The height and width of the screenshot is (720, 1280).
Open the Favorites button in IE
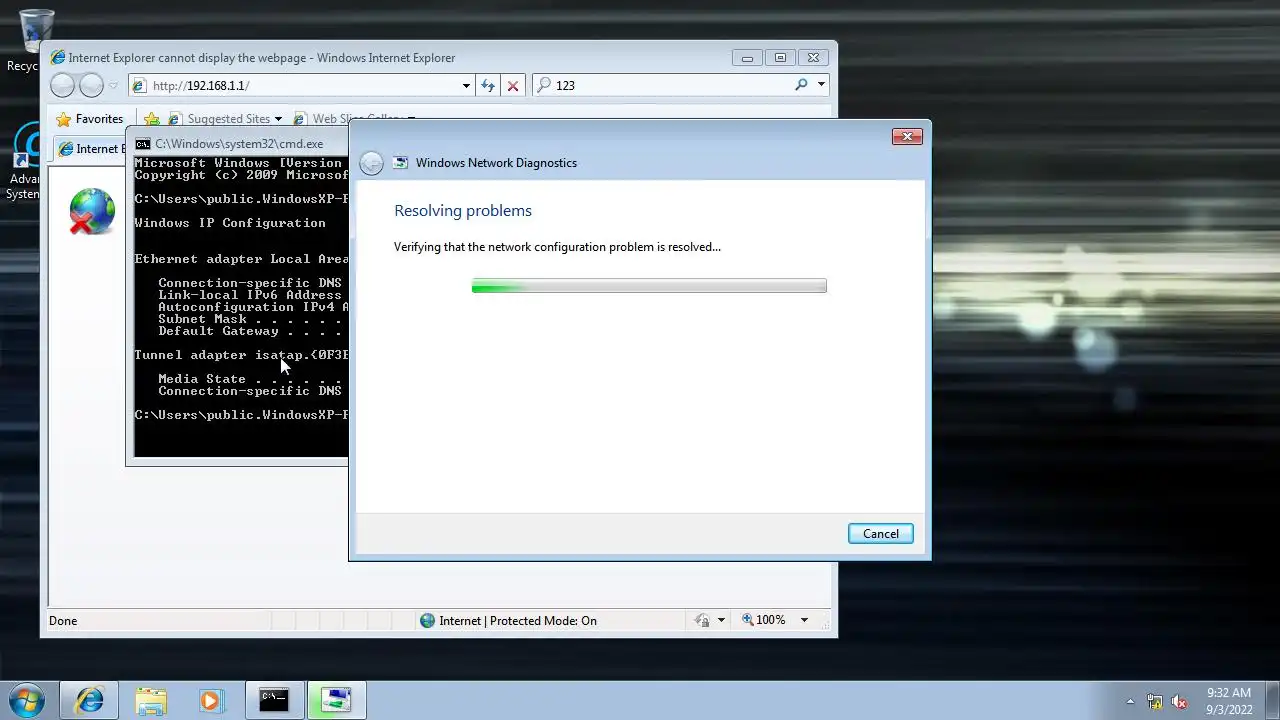[x=90, y=119]
